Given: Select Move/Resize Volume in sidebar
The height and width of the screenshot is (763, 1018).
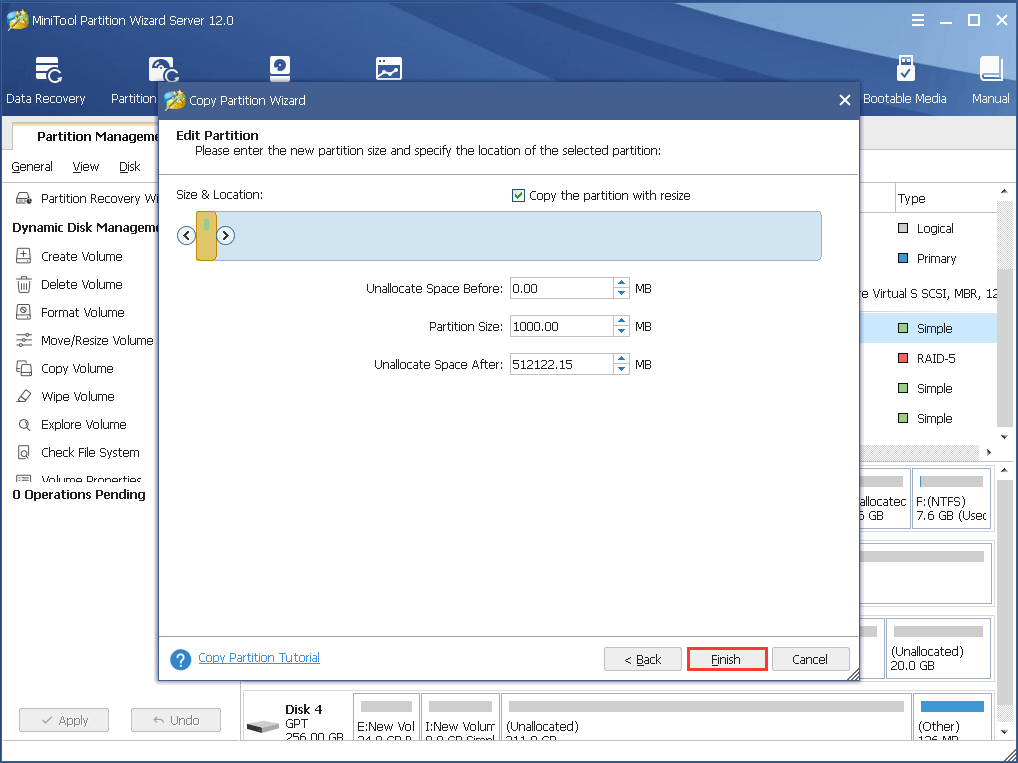Looking at the screenshot, I should point(85,340).
